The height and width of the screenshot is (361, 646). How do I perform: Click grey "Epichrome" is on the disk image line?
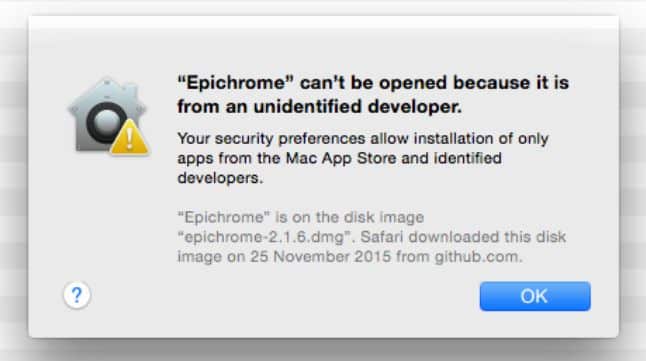point(300,217)
